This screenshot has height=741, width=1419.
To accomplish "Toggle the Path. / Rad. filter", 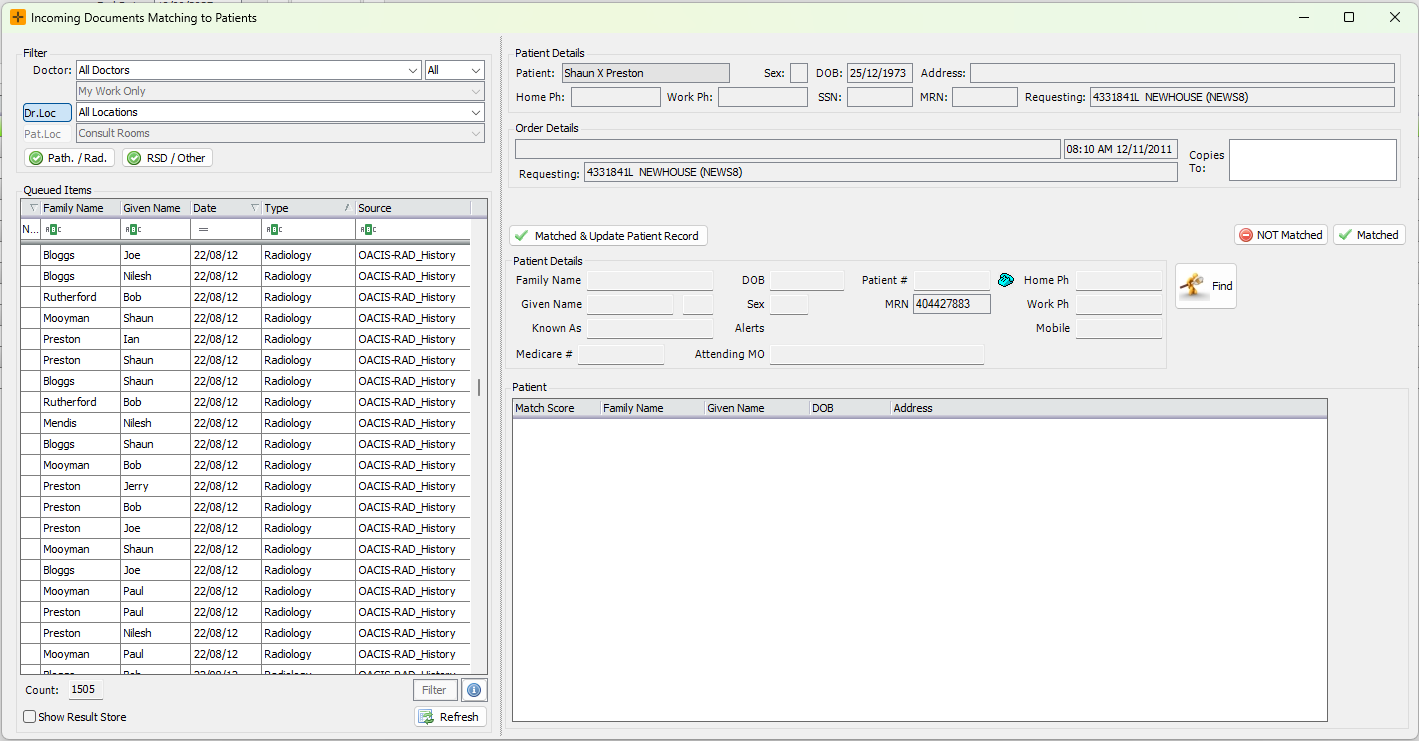I will tap(68, 158).
